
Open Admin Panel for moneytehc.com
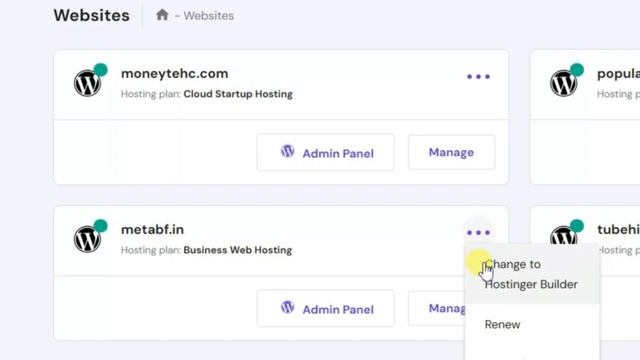click(325, 153)
